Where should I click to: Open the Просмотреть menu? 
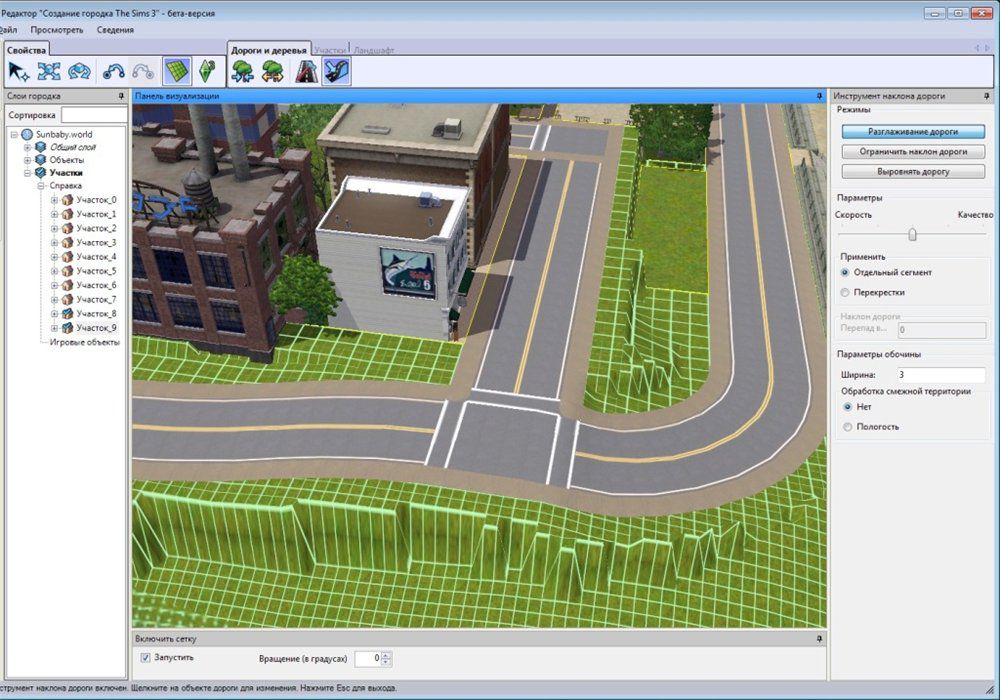pyautogui.click(x=56, y=30)
